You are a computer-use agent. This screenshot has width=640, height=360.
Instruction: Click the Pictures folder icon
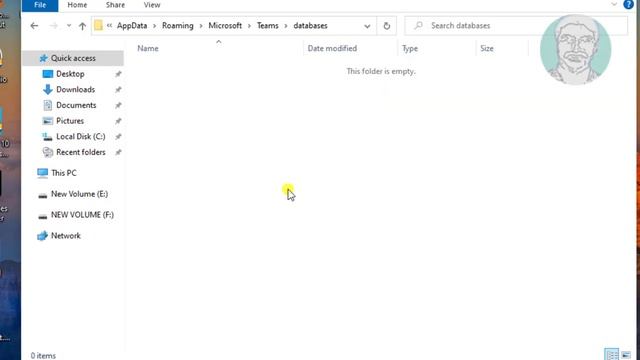click(48, 121)
